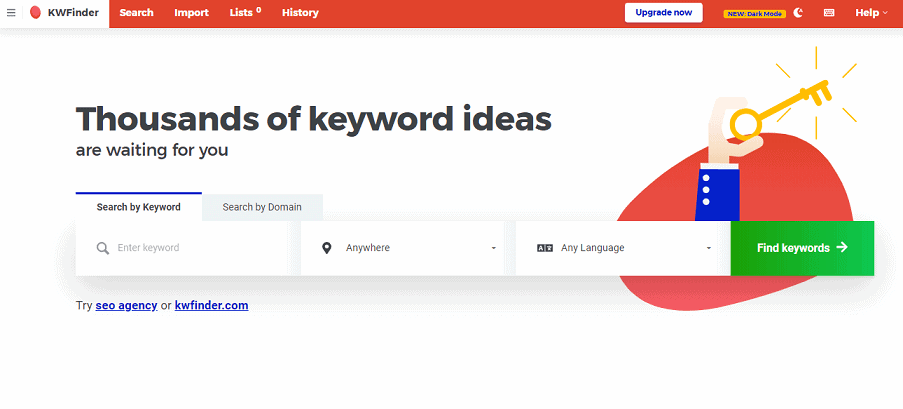Switch to Search by Domain tab
The width and height of the screenshot is (903, 409).
point(262,207)
